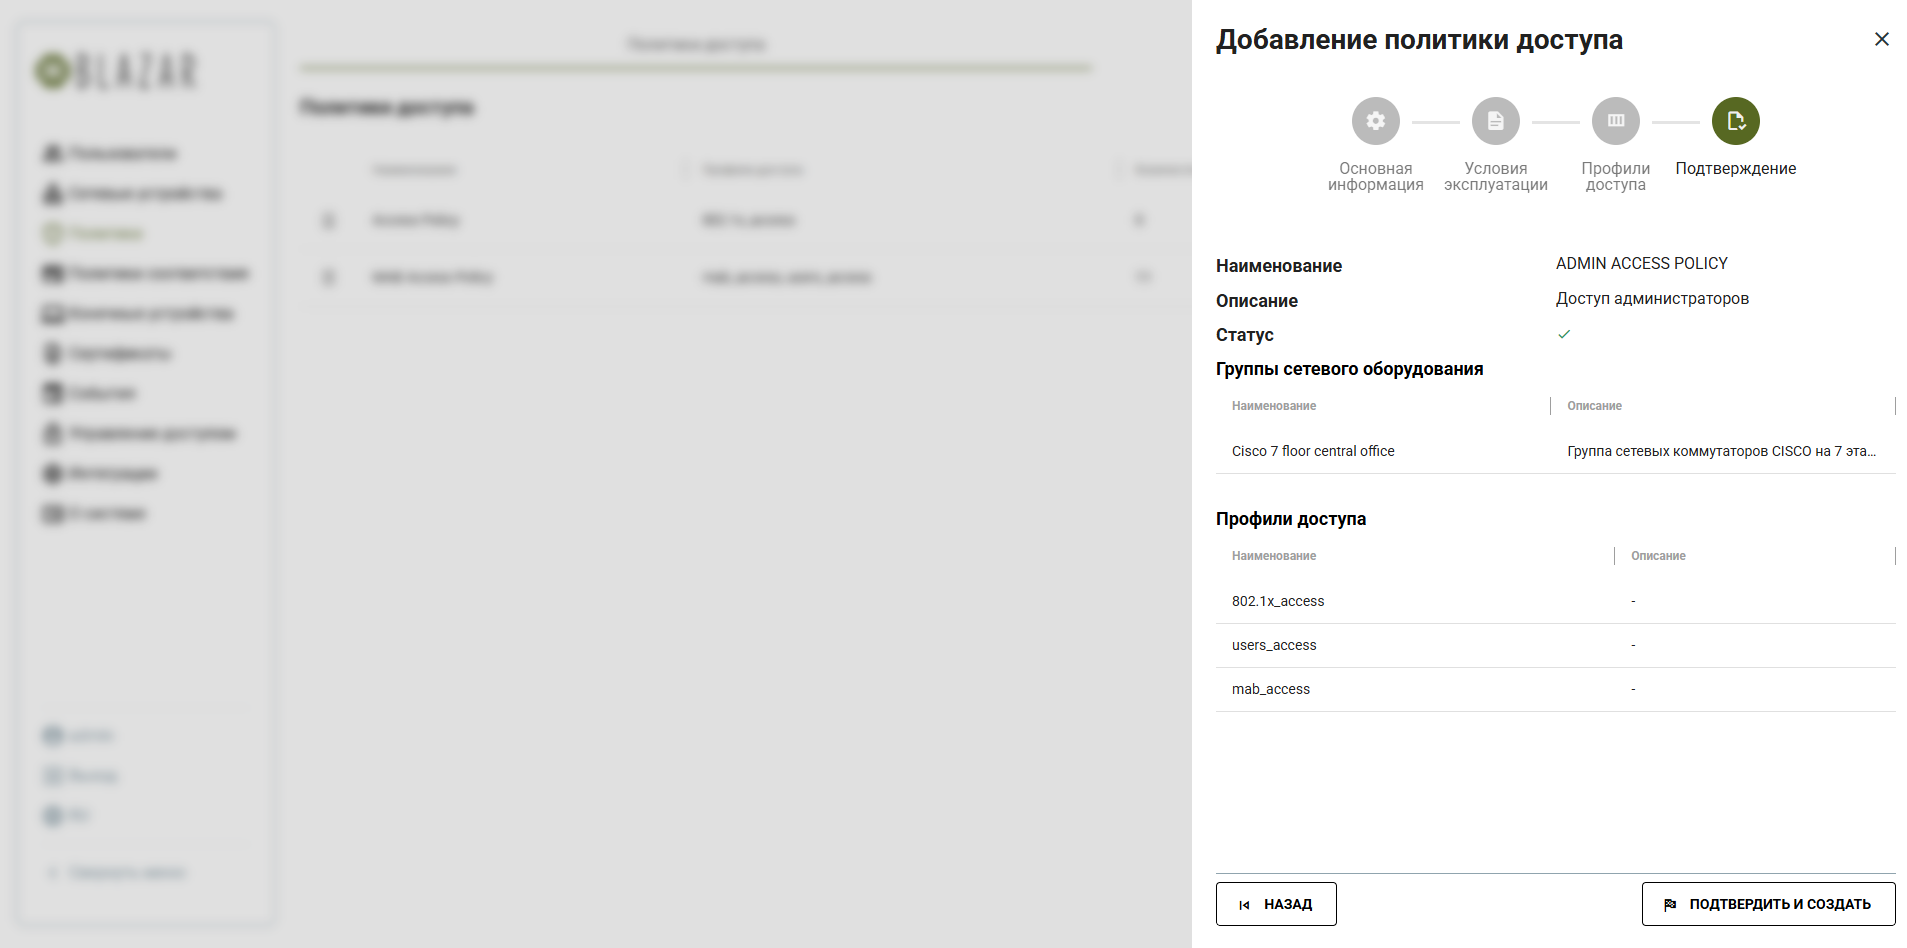
Task: Select the mab_access profile row
Action: pos(1556,689)
